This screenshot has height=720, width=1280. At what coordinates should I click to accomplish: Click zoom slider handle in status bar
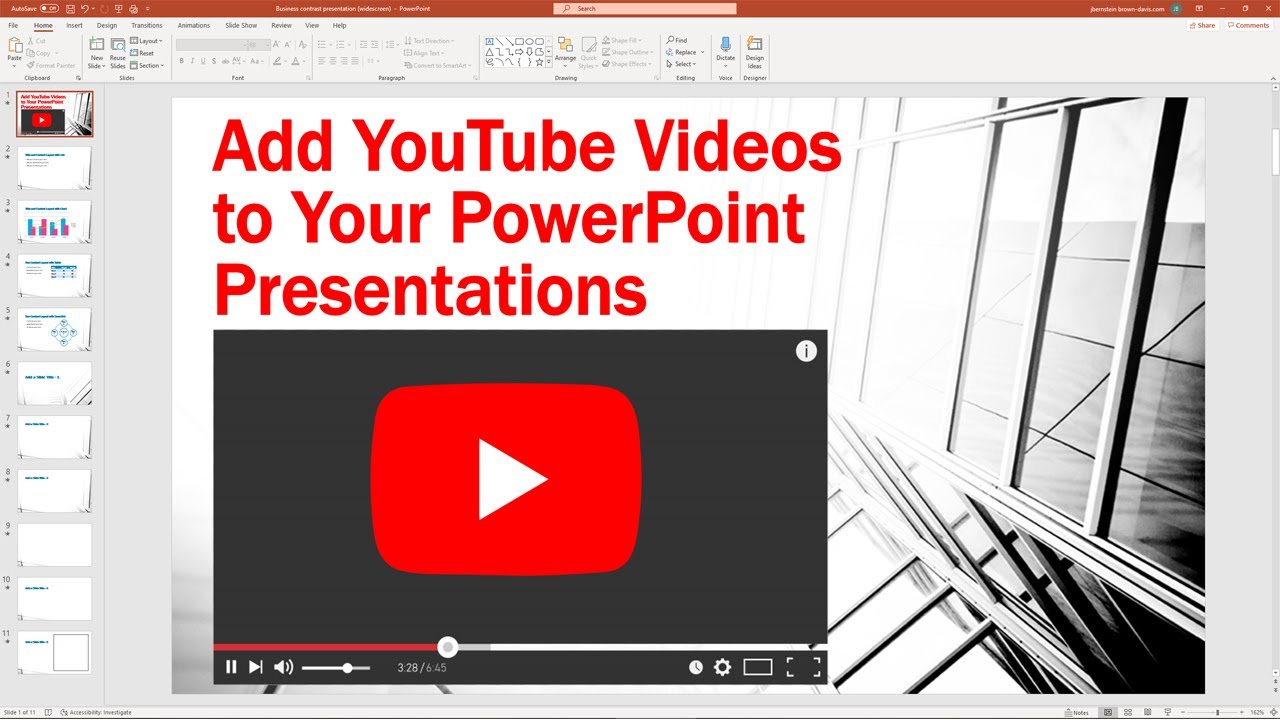pos(1217,713)
